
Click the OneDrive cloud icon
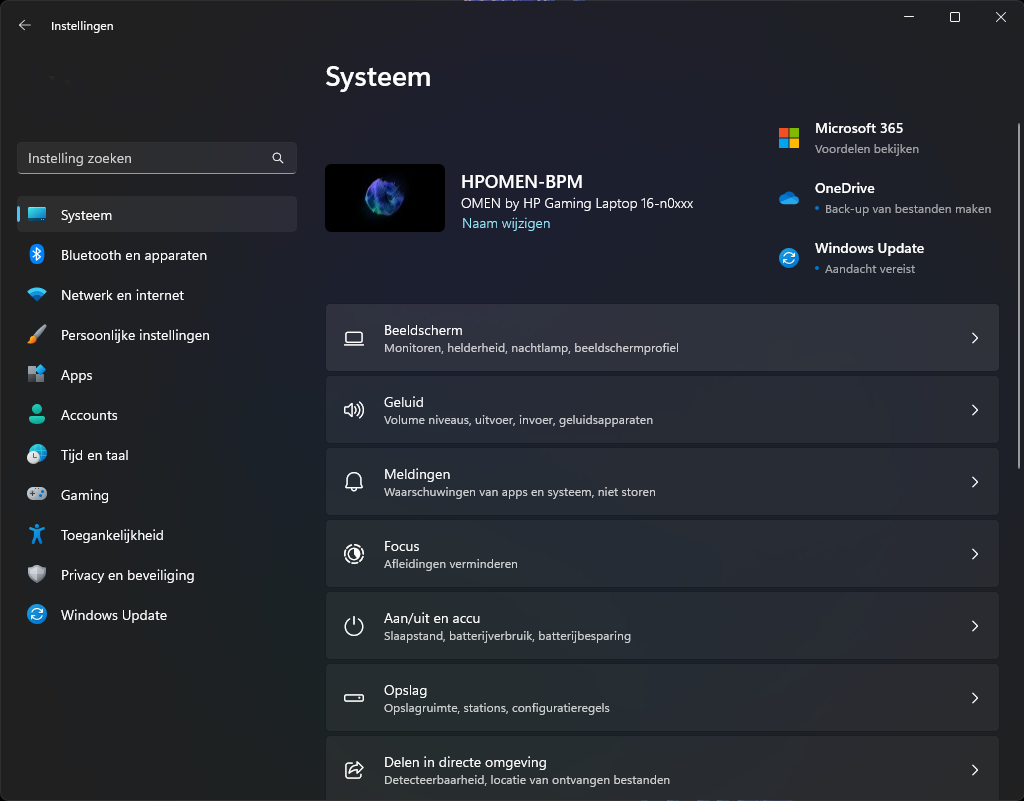click(x=789, y=198)
